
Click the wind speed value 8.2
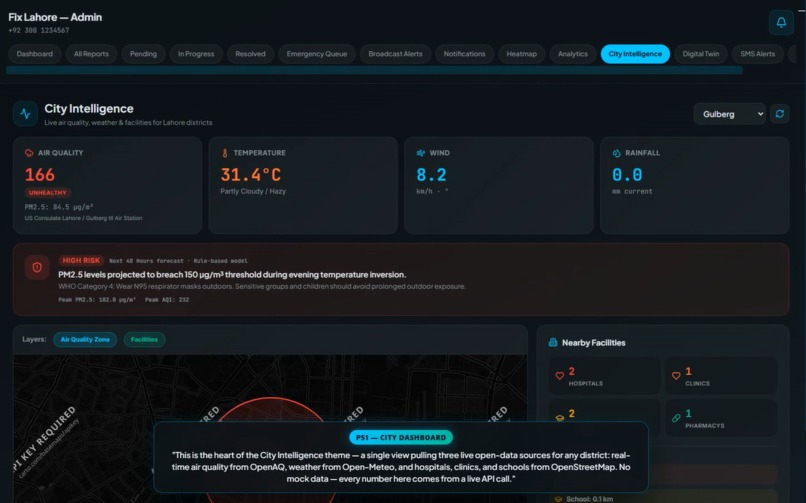431,175
